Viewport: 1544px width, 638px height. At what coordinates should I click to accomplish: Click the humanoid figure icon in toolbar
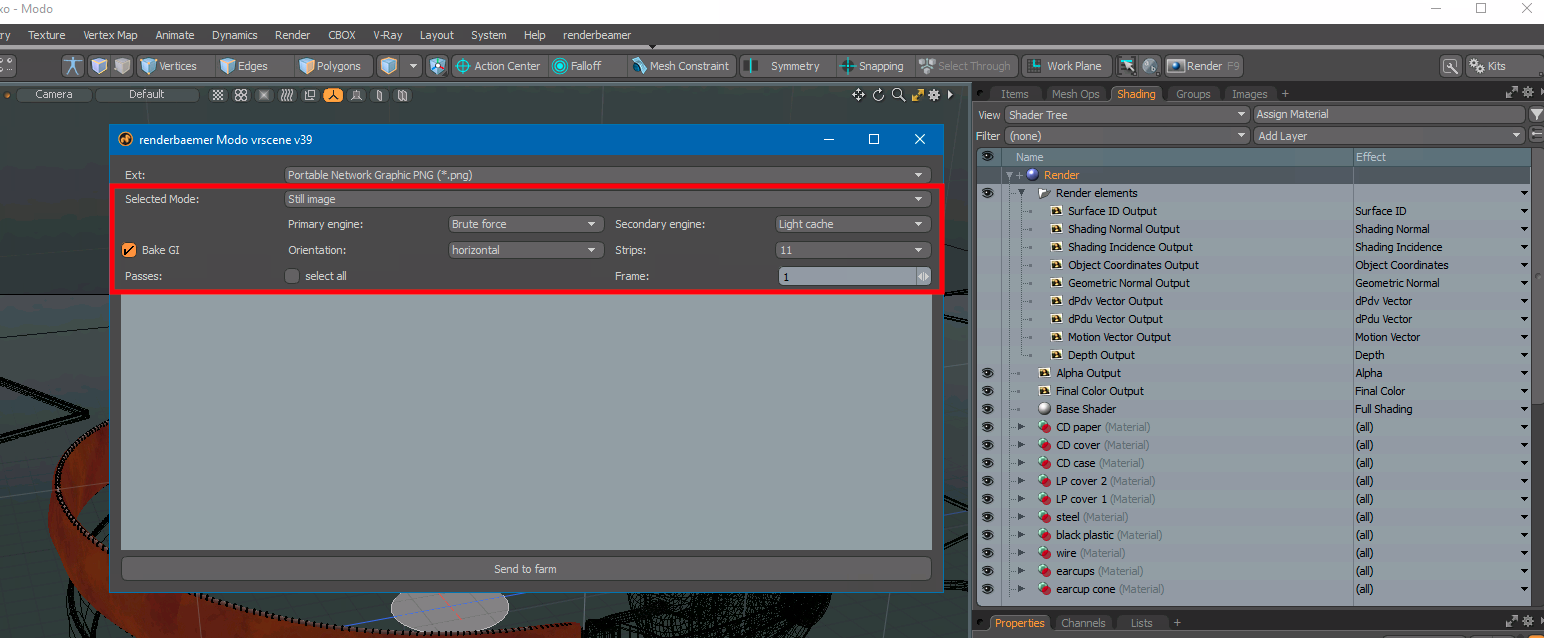(x=73, y=66)
